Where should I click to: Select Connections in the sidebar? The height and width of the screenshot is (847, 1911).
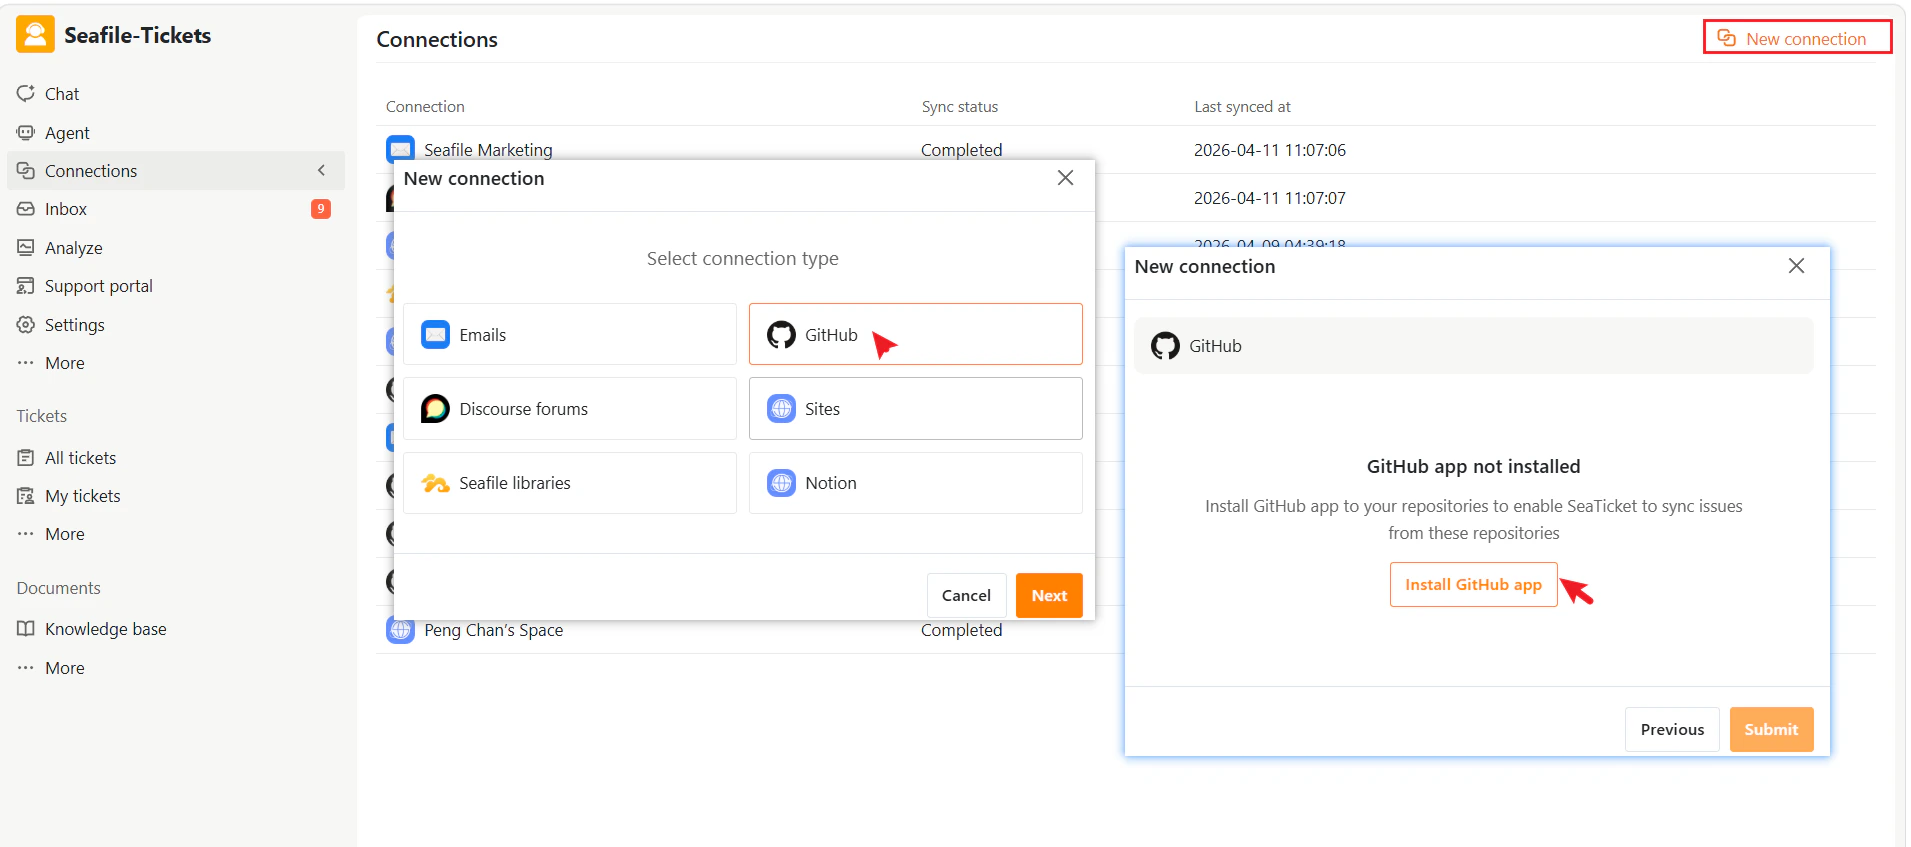click(175, 171)
